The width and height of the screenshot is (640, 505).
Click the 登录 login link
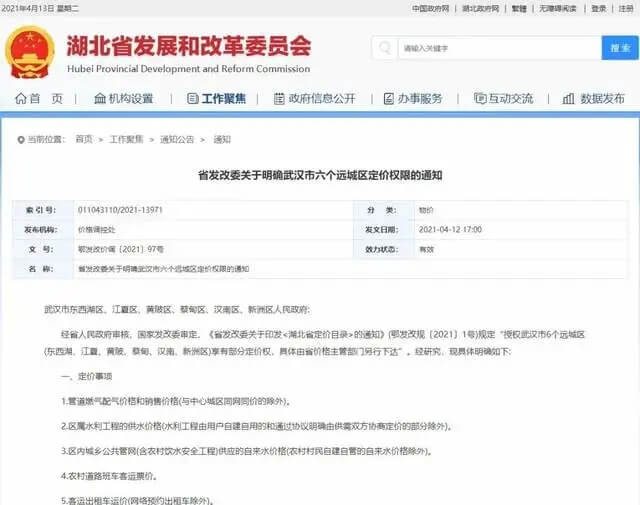click(x=598, y=8)
